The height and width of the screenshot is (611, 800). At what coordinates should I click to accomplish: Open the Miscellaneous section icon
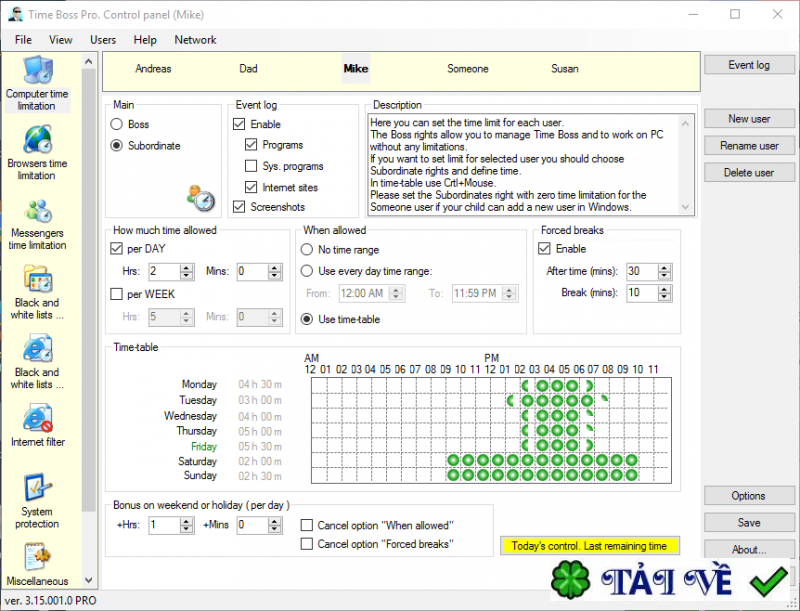point(37,557)
